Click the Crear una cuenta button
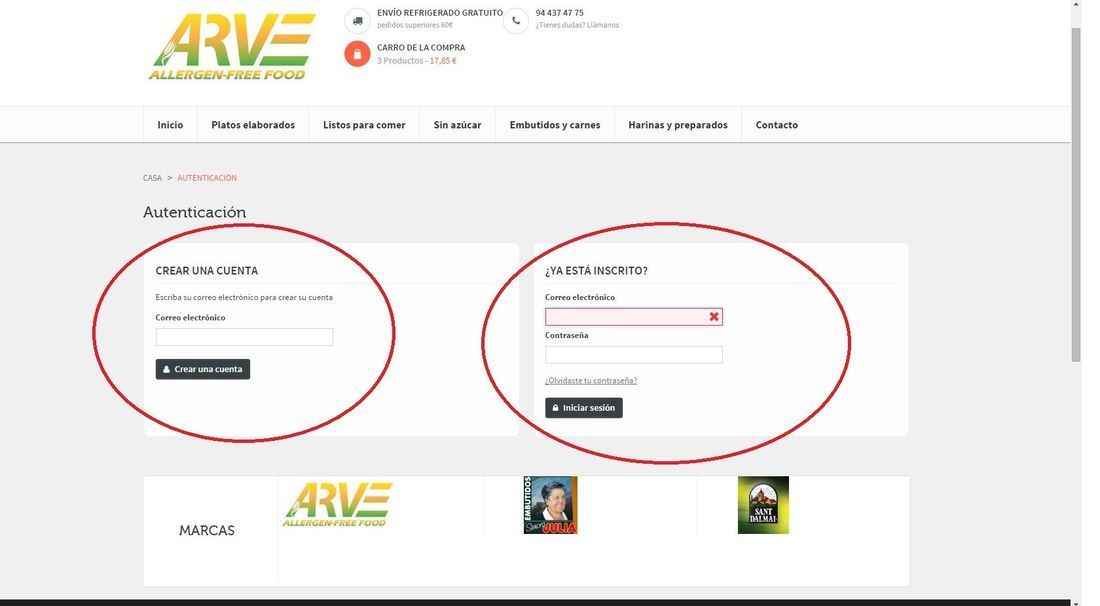The image size is (1100, 606). point(203,369)
